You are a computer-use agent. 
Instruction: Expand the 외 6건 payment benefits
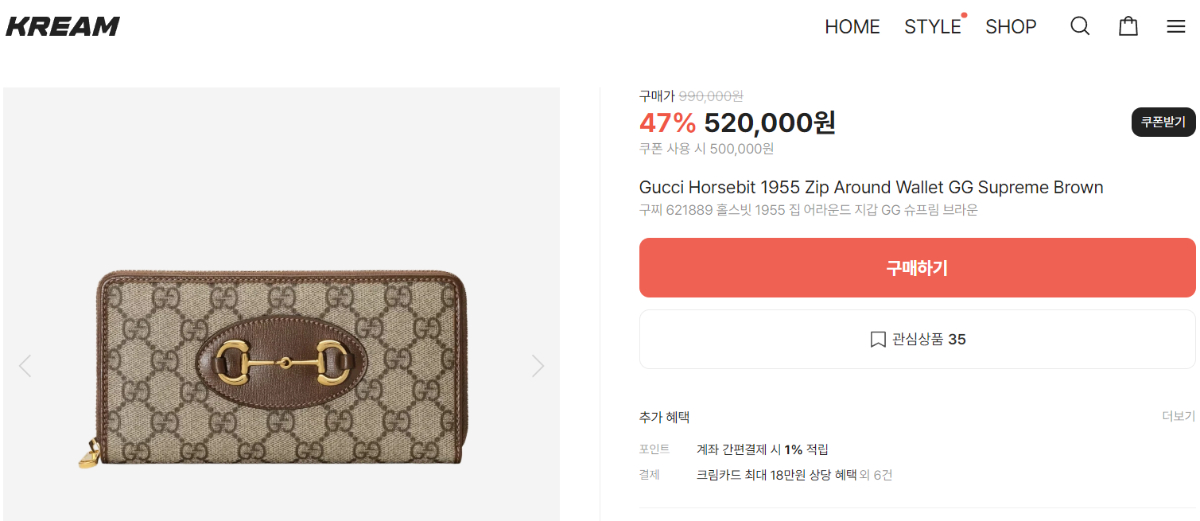(x=877, y=475)
